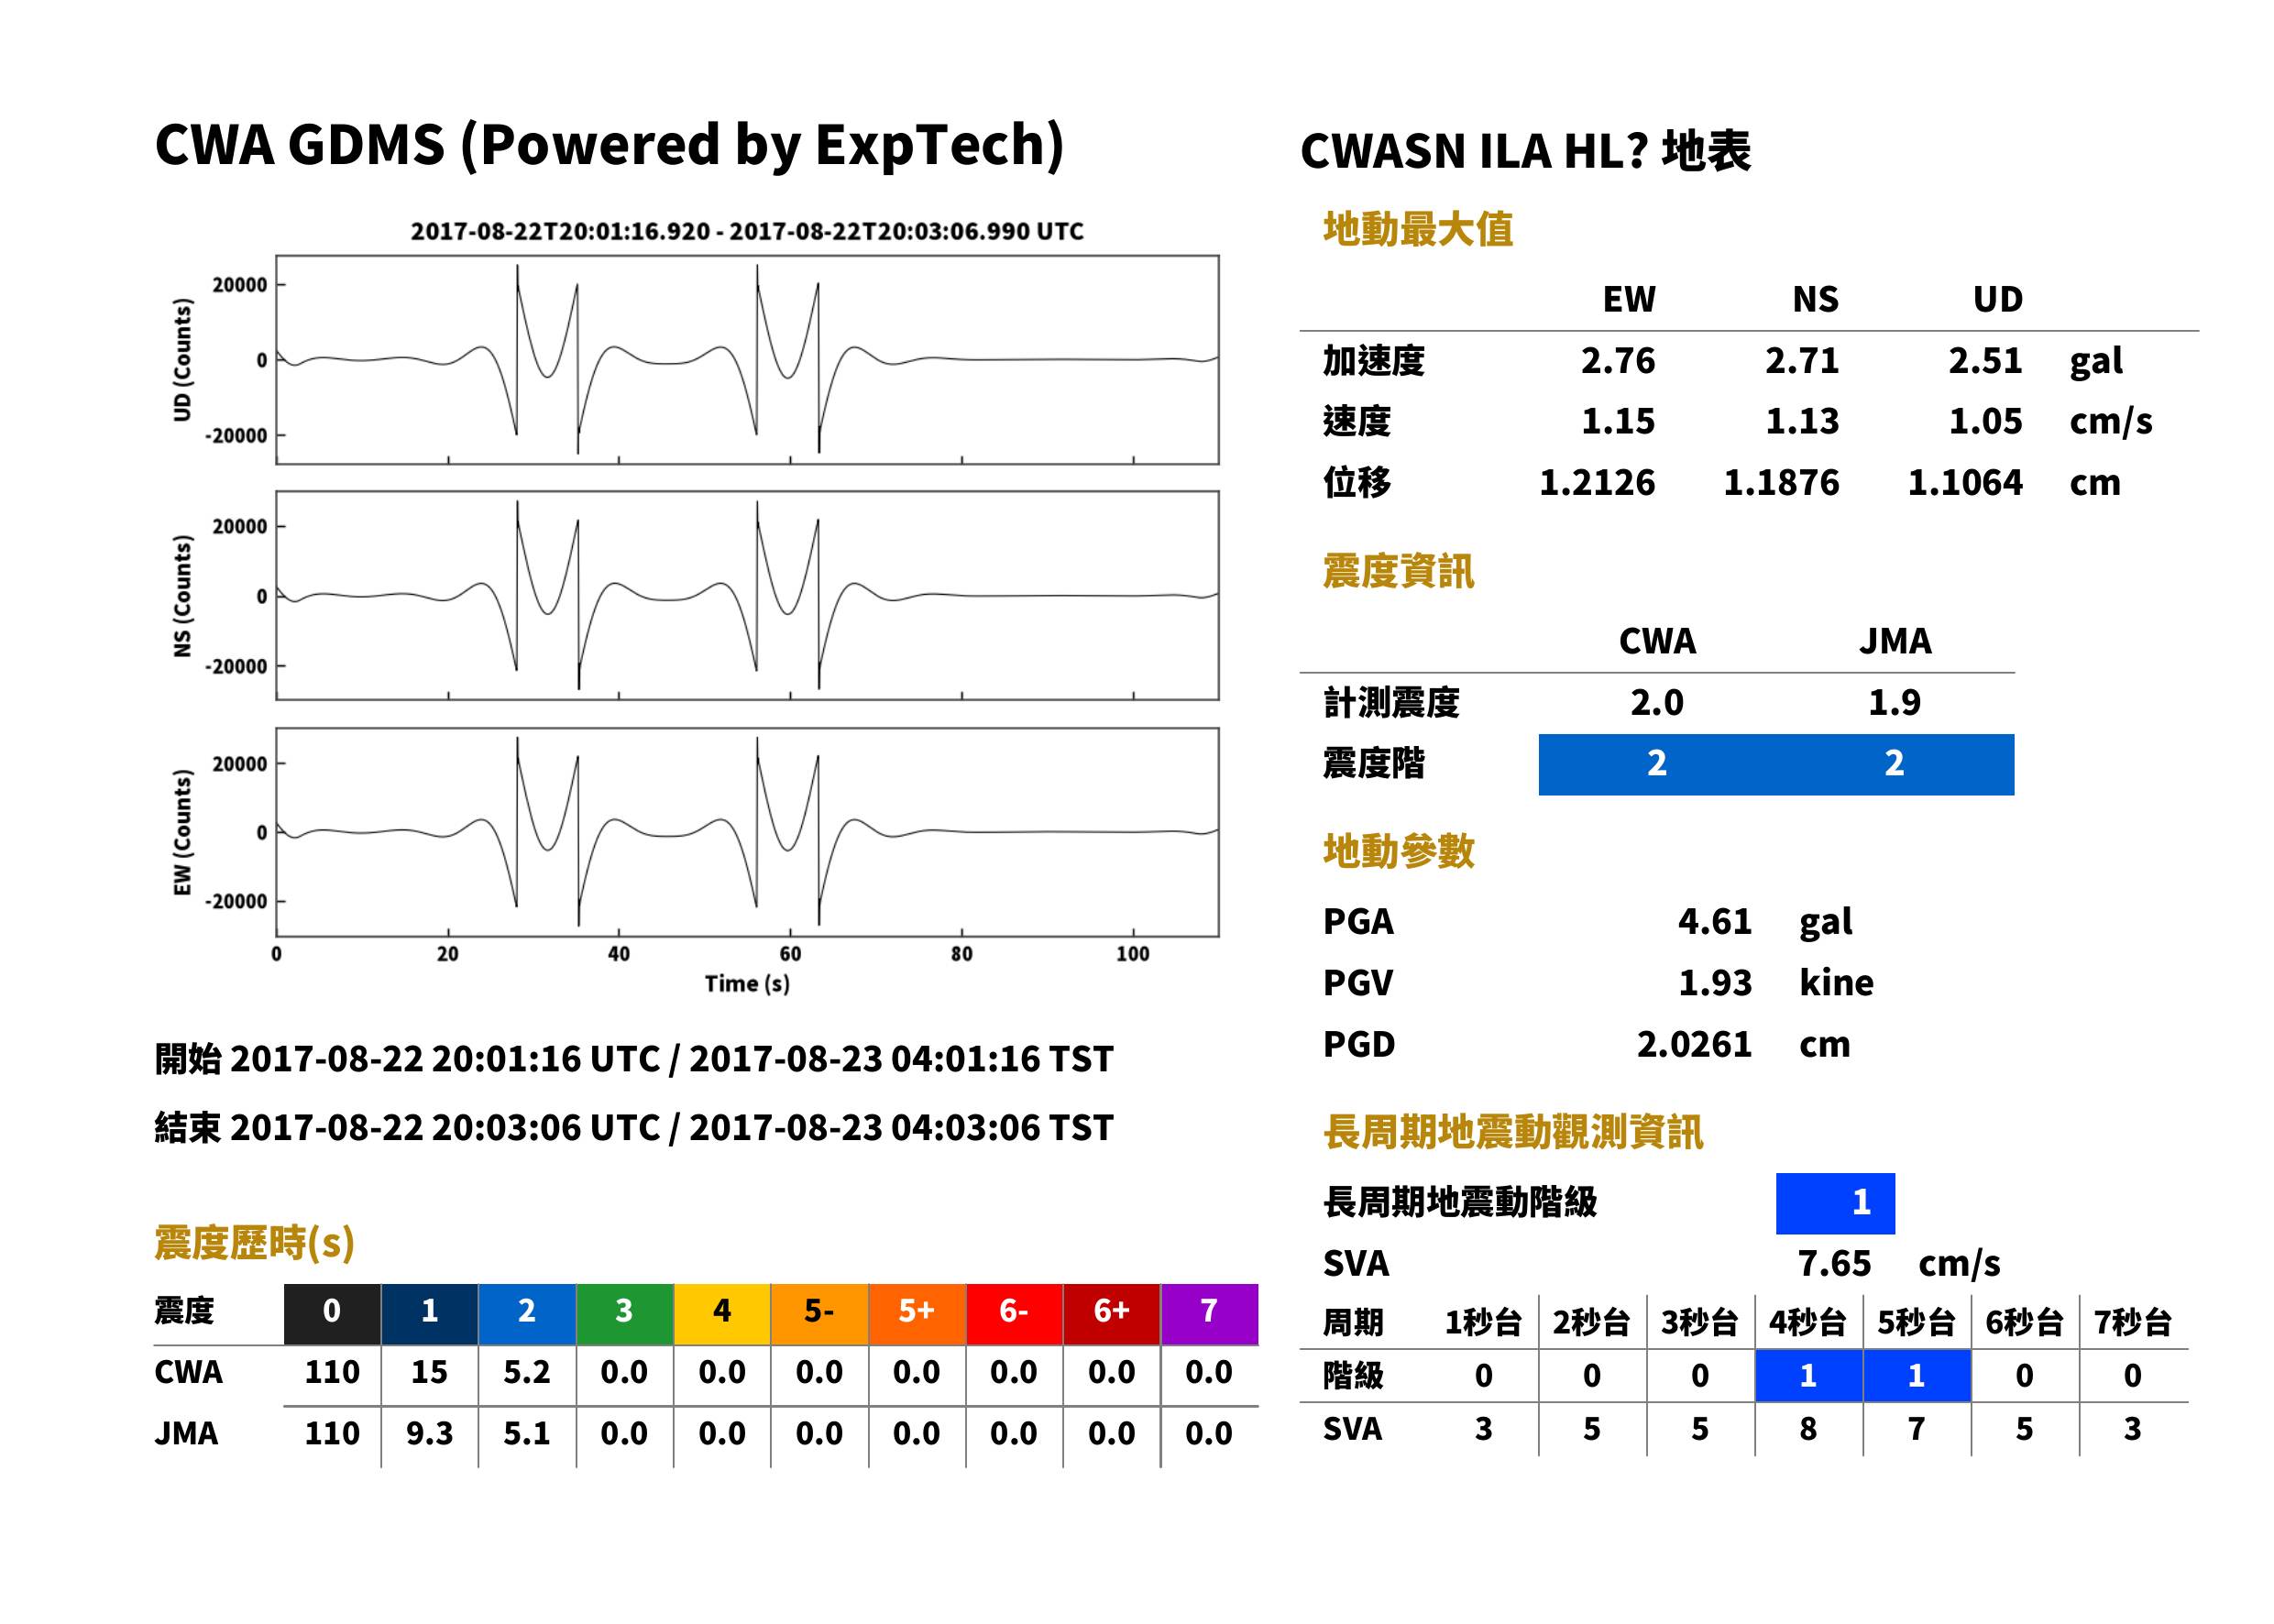The image size is (2274, 1624).
Task: Click the CWASN ILA station title
Action: click(x=1524, y=152)
